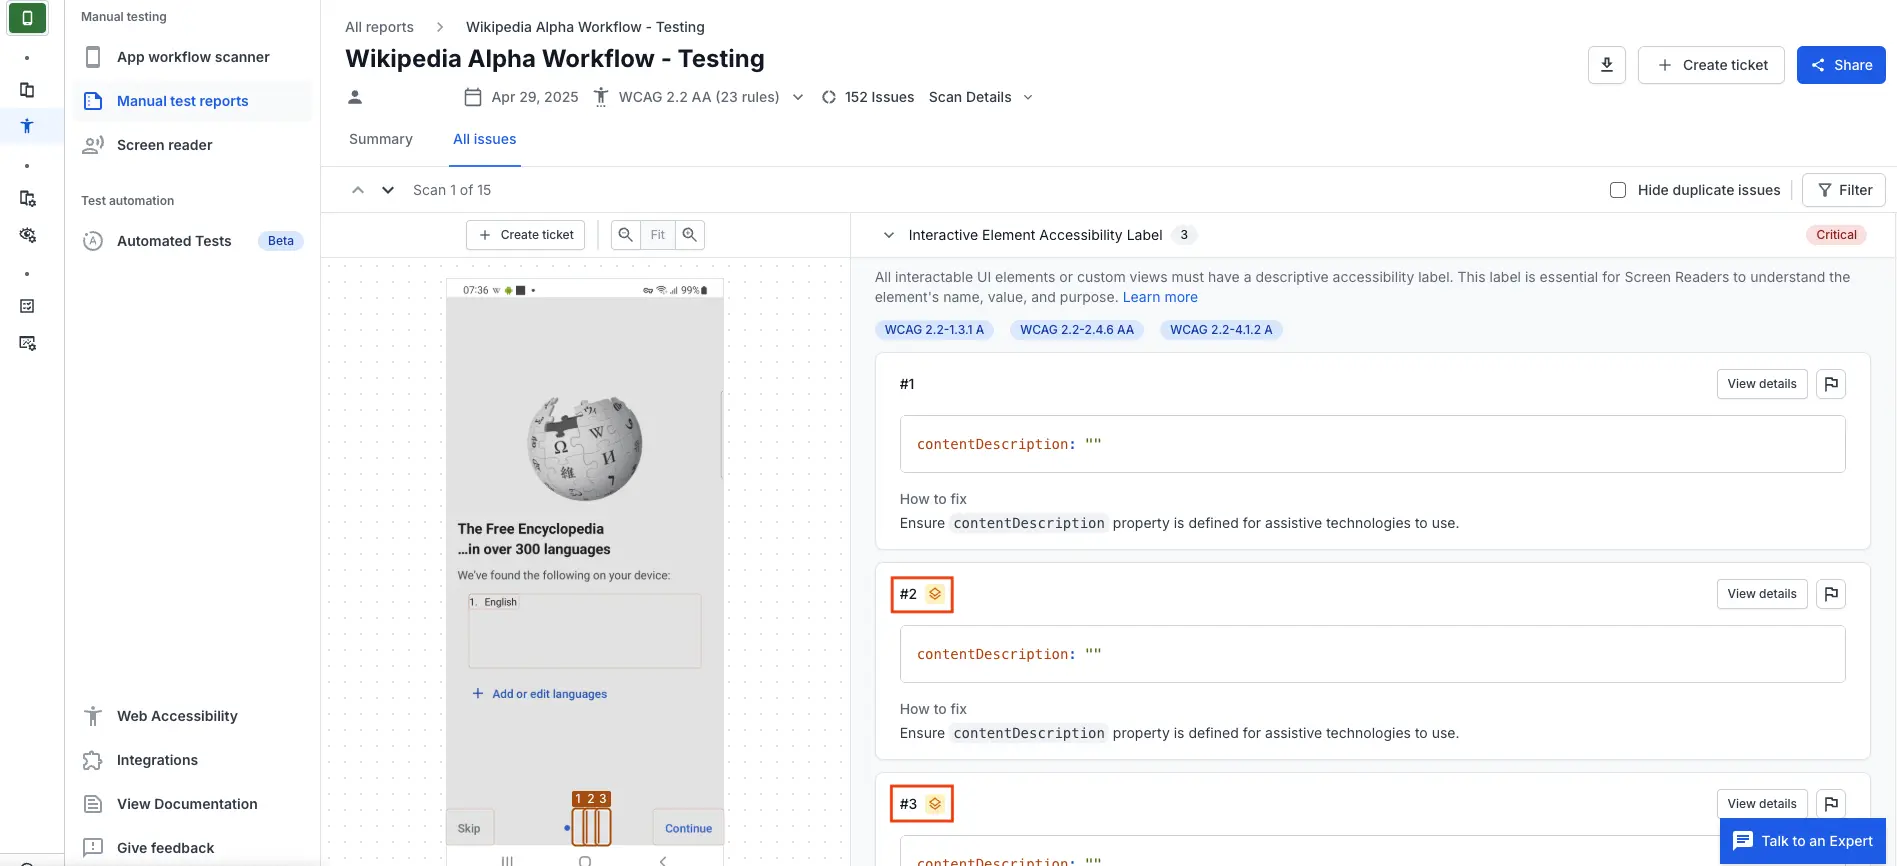This screenshot has width=1897, height=866.
Task: Click the WCAG 2.2-2.4.6 AA tag
Action: pos(1077,330)
